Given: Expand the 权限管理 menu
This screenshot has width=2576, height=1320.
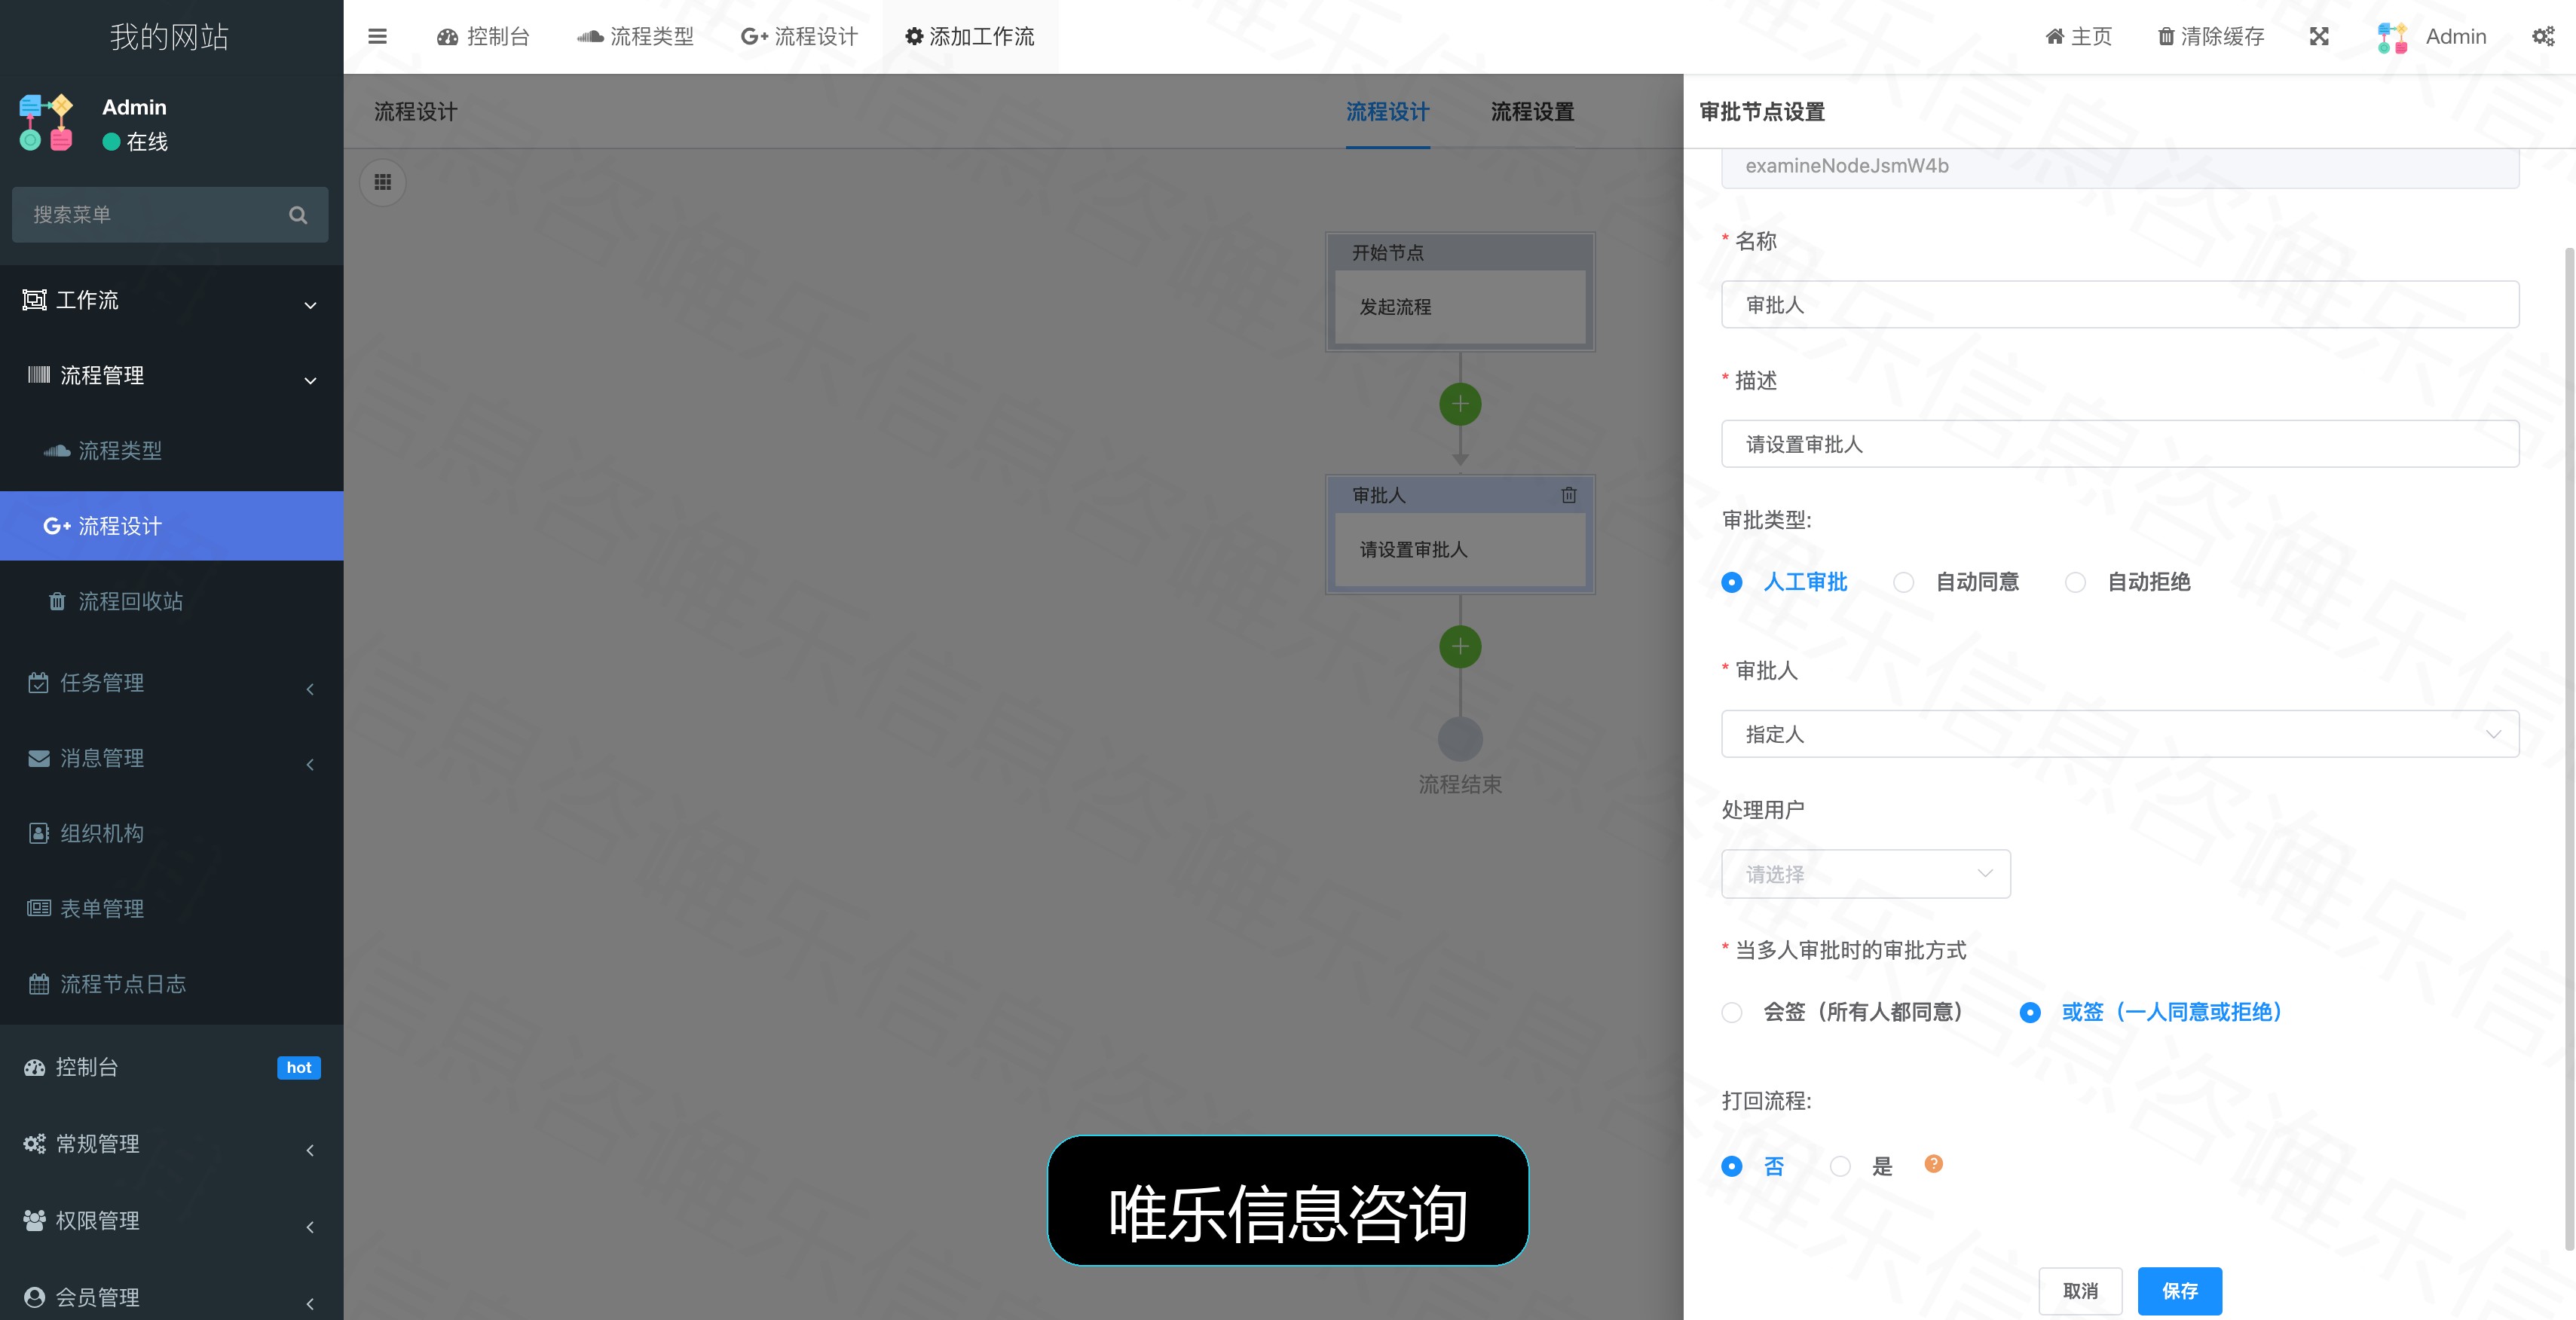Looking at the screenshot, I should point(172,1220).
